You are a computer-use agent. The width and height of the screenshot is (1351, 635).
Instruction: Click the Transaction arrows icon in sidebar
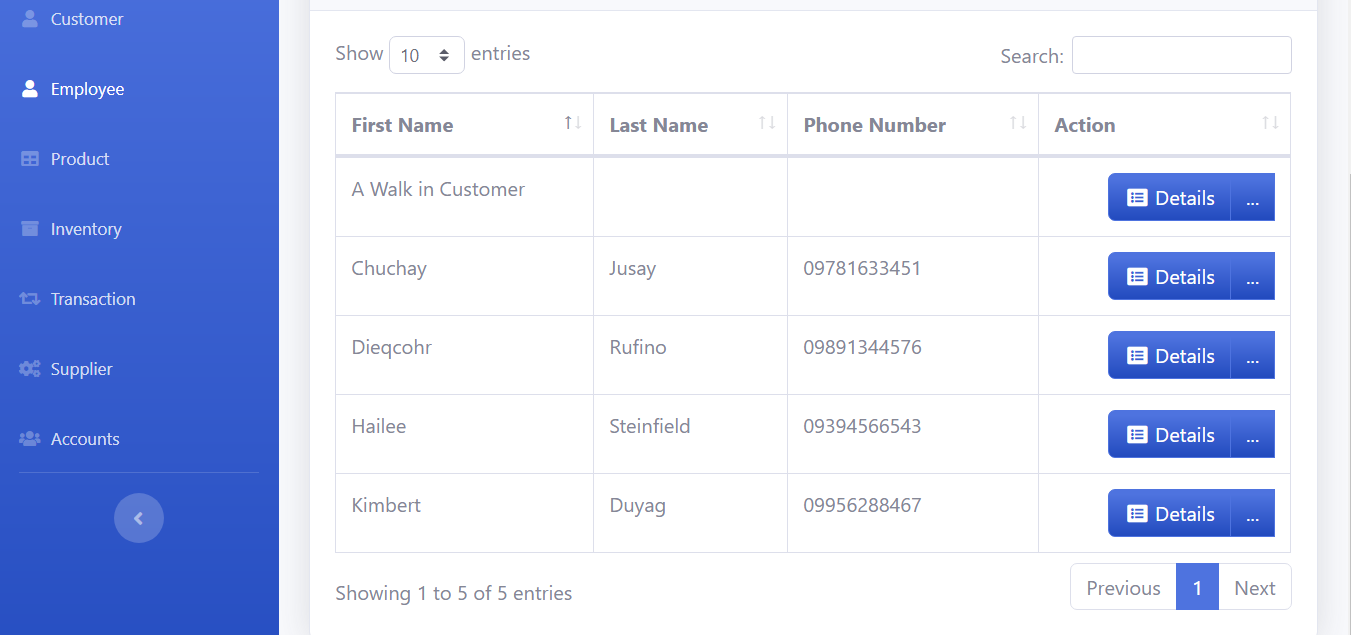point(30,299)
